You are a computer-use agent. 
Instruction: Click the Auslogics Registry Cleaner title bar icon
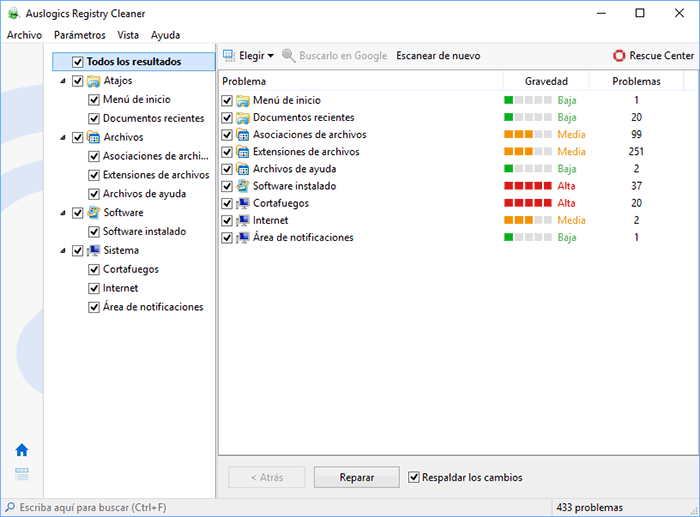point(14,13)
